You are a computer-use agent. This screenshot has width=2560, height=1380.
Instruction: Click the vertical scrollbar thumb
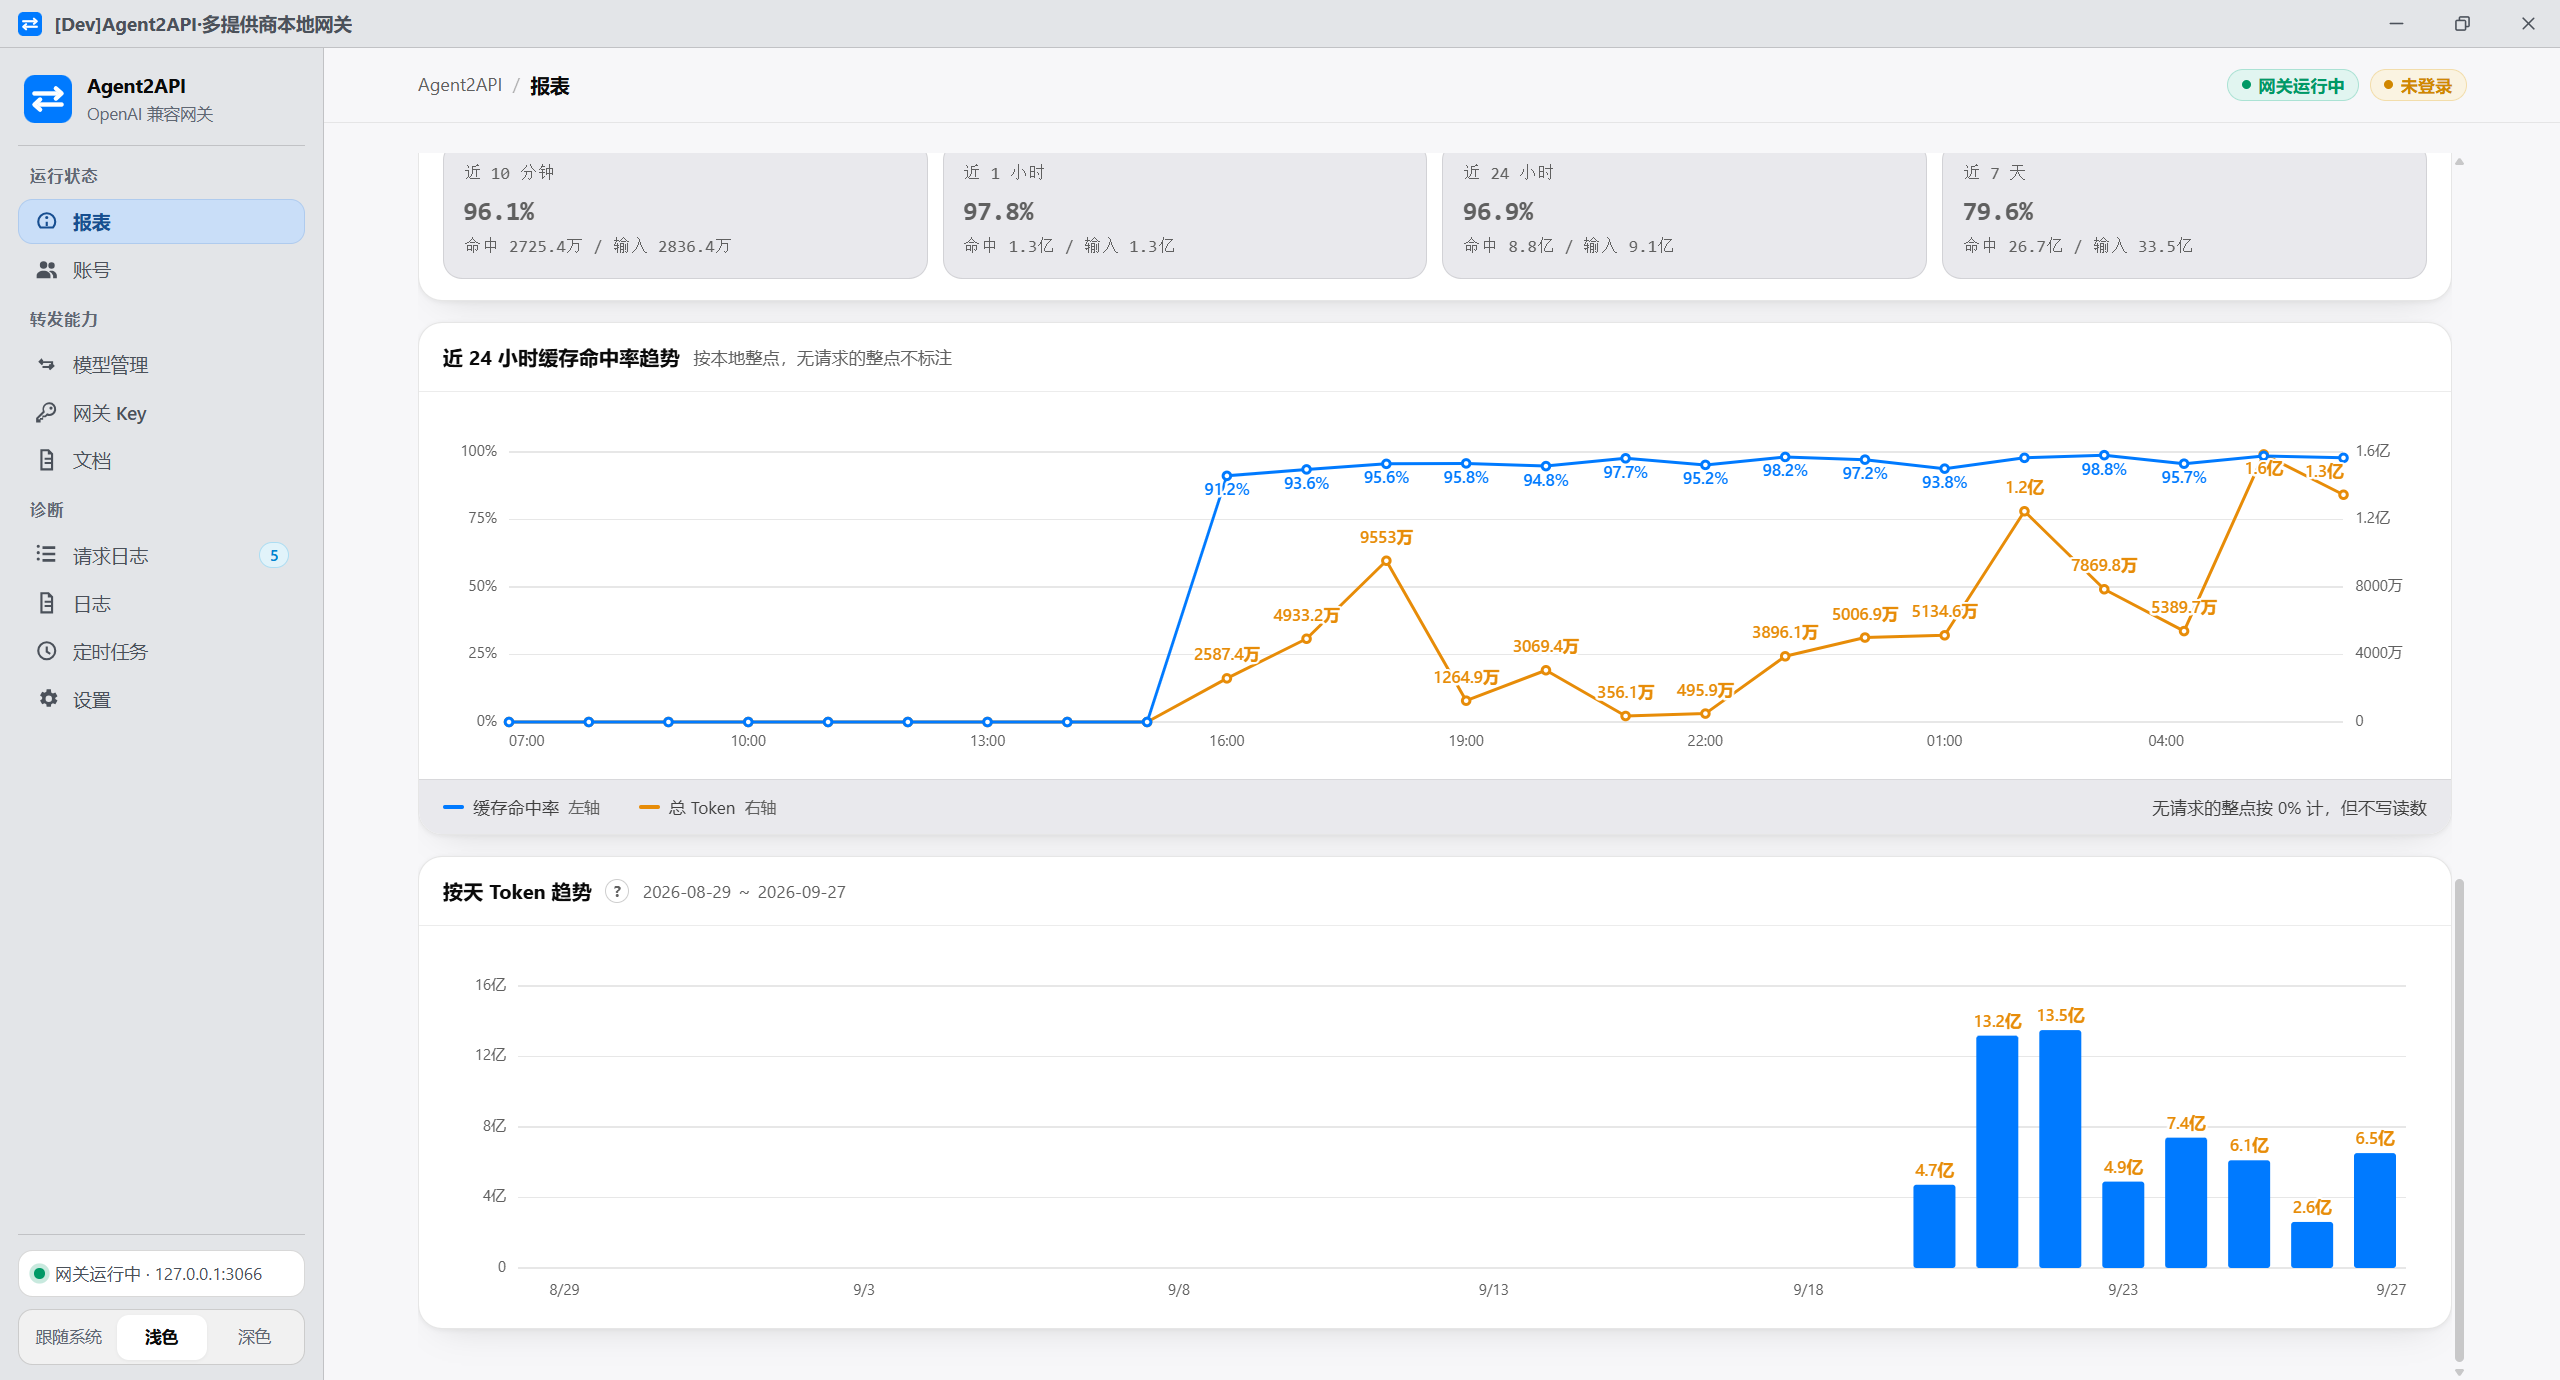tap(2459, 1119)
